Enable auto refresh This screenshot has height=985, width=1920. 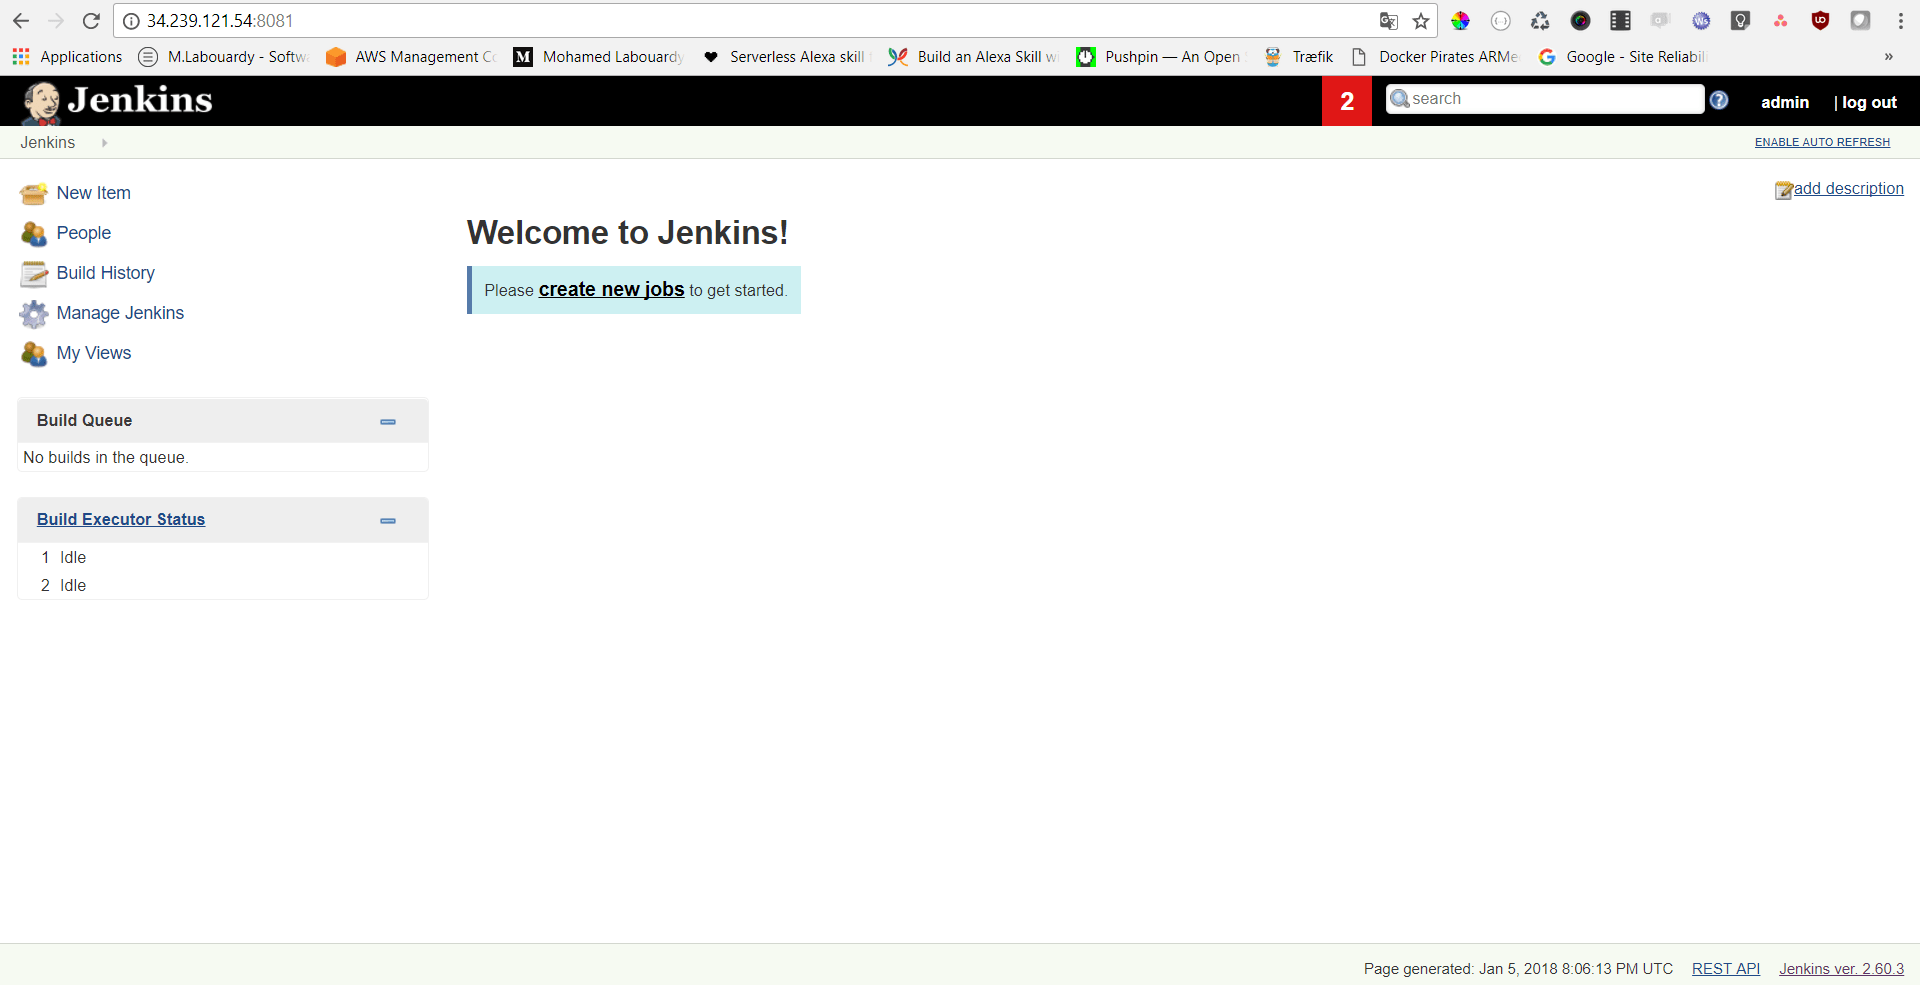pyautogui.click(x=1822, y=142)
